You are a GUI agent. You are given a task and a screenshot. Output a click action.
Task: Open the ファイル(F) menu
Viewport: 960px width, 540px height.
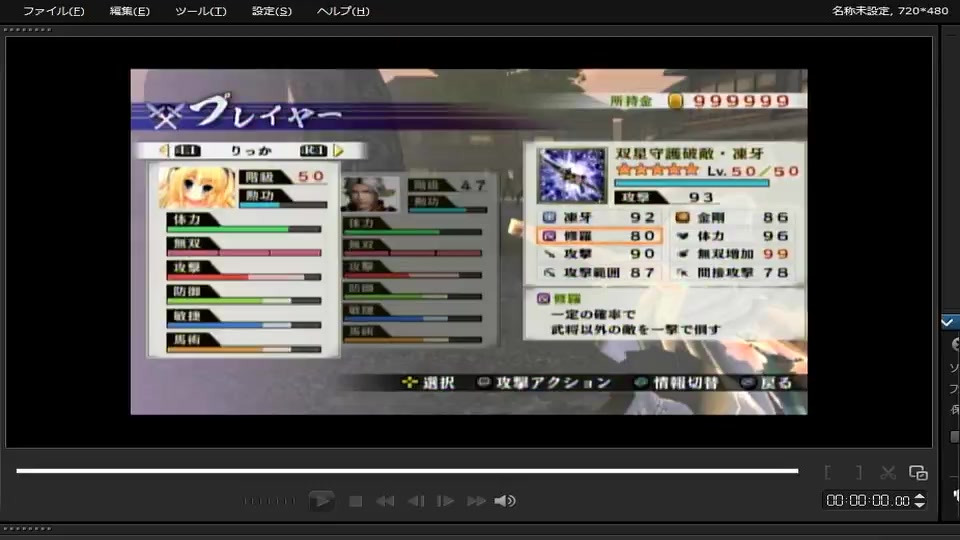point(53,11)
